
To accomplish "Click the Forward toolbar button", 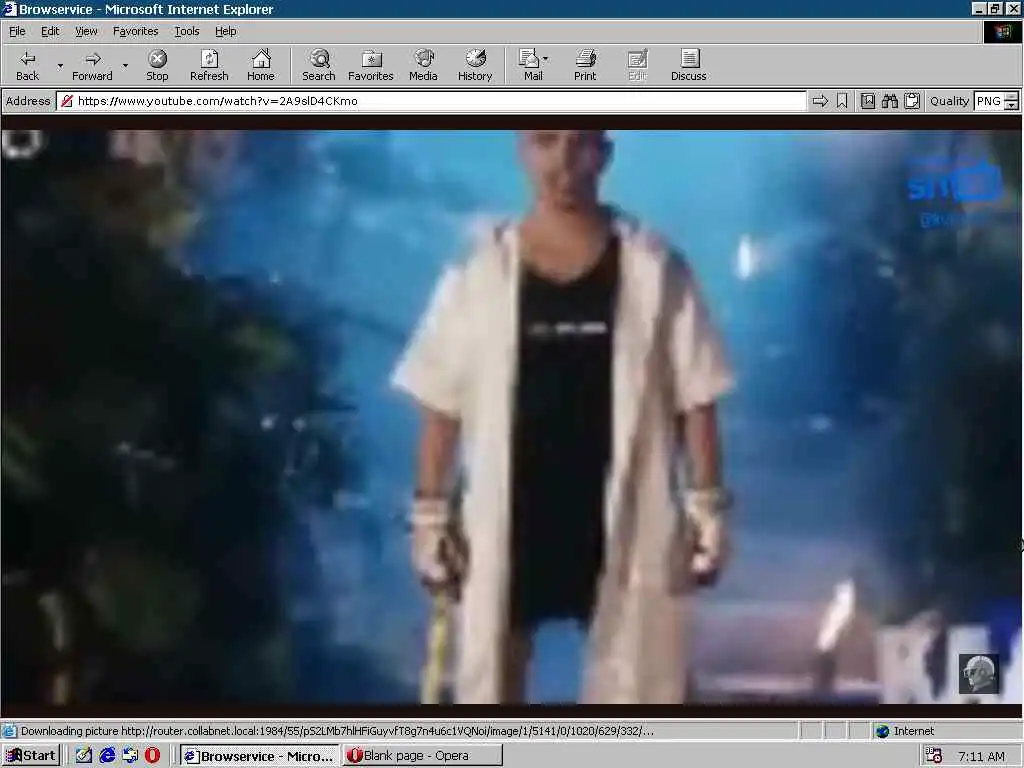I will click(92, 65).
